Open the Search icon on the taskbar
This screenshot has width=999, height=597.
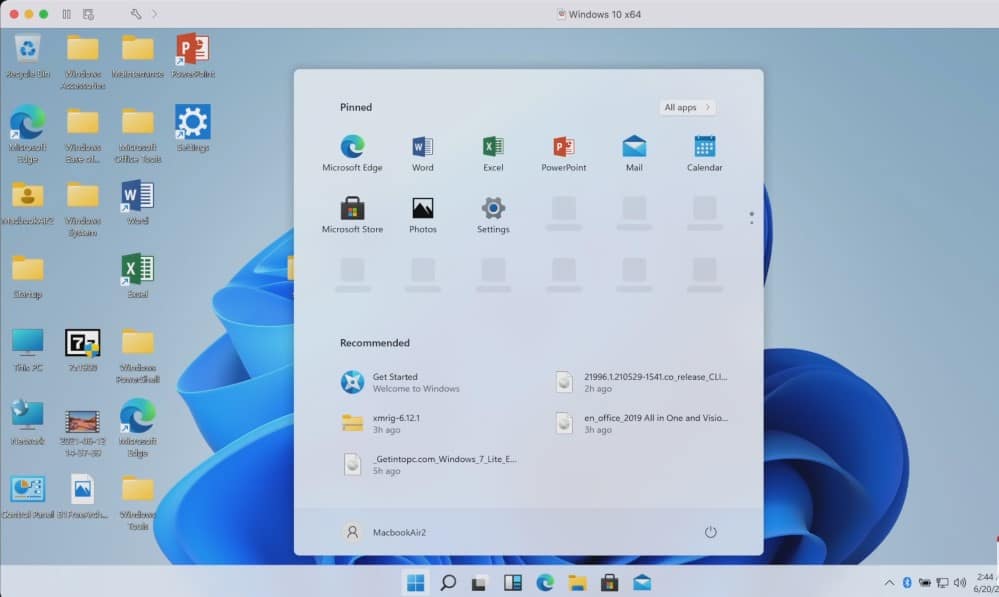448,581
